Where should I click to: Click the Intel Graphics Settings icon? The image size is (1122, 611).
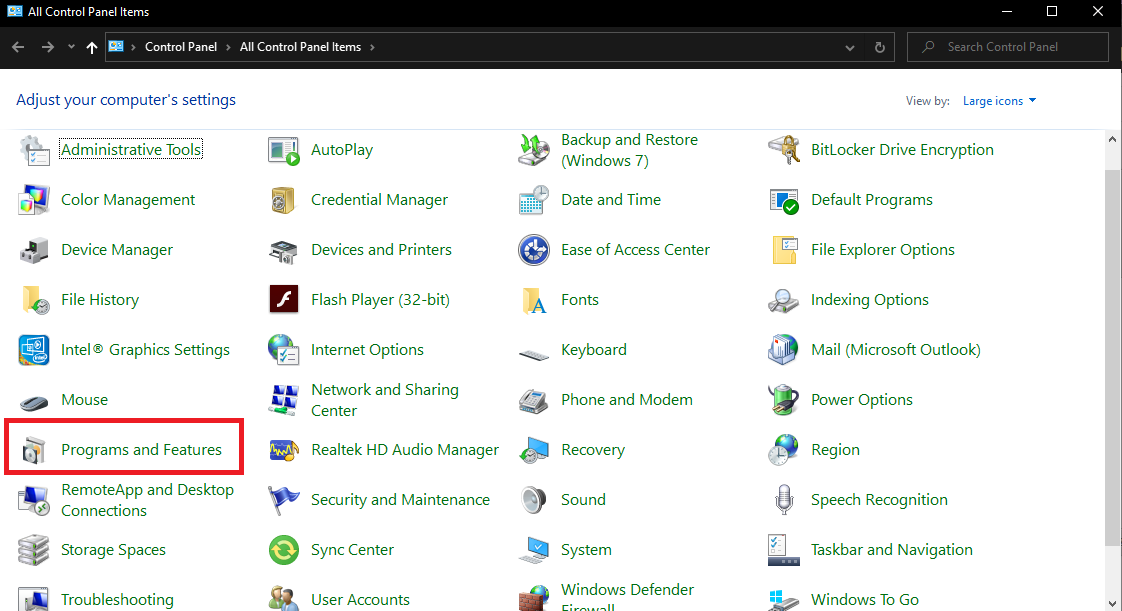pyautogui.click(x=34, y=350)
